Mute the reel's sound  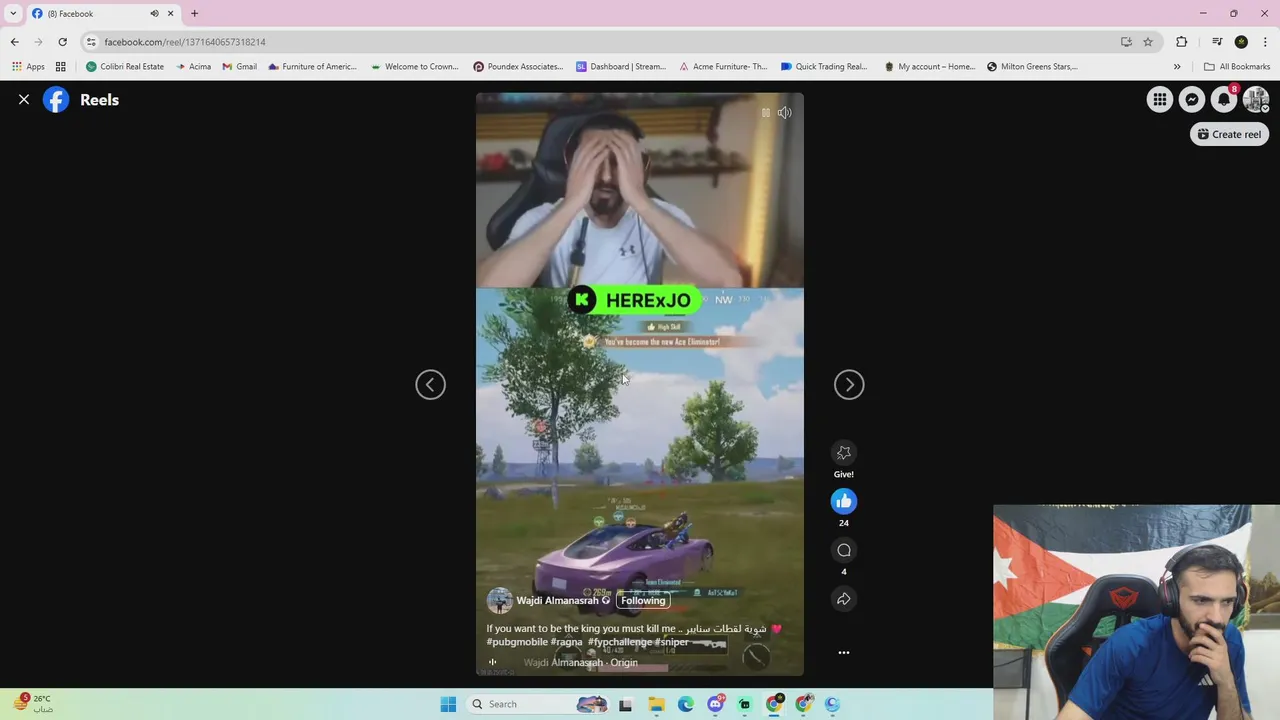coord(785,113)
